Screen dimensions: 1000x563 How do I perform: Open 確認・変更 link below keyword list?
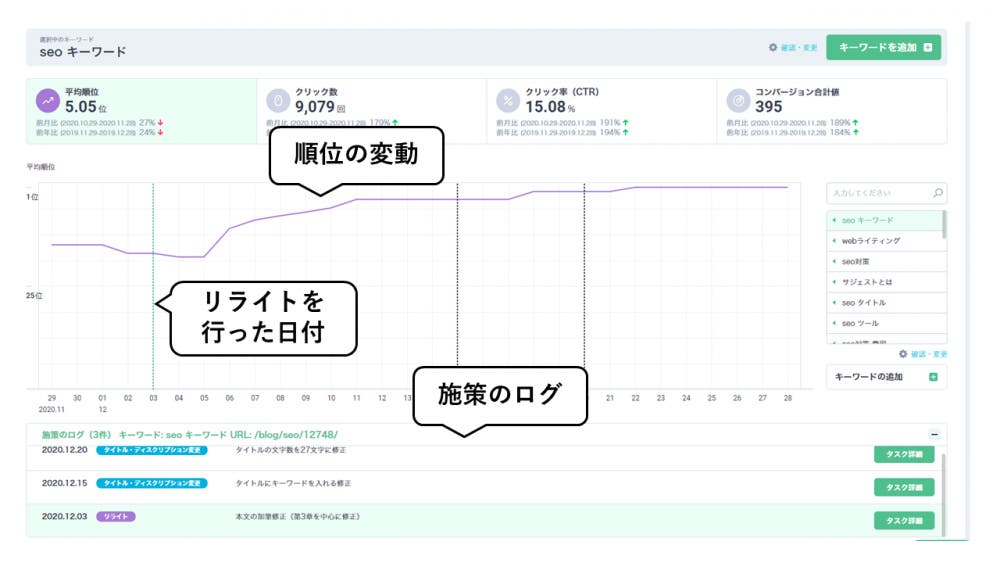[929, 354]
